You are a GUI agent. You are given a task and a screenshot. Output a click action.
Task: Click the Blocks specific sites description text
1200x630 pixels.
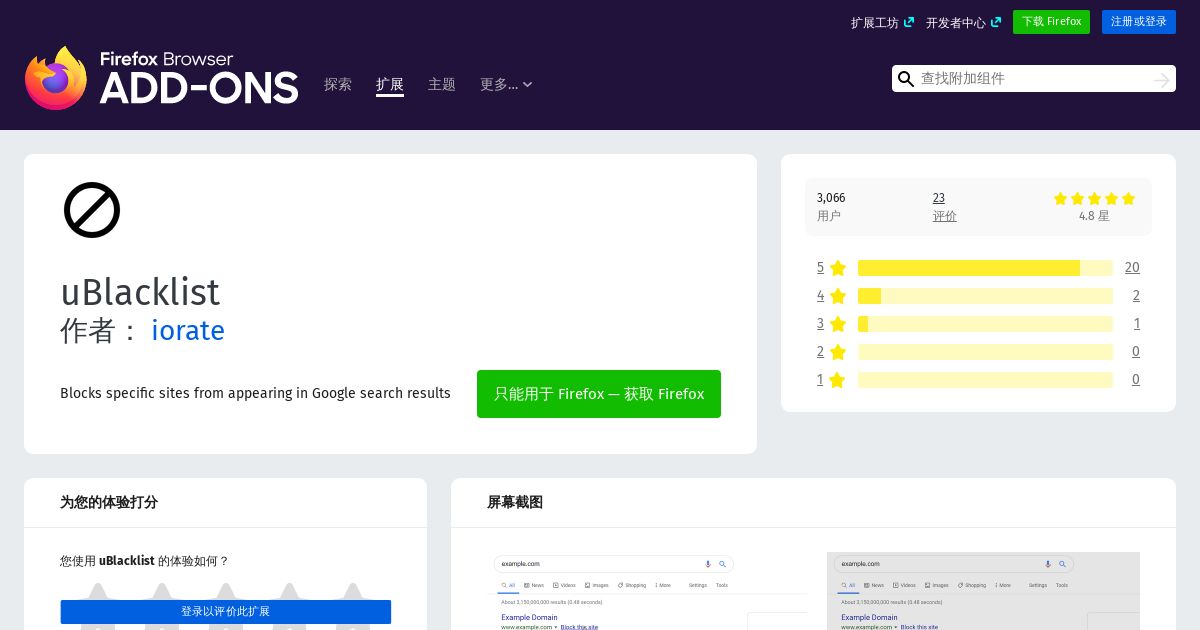click(255, 394)
